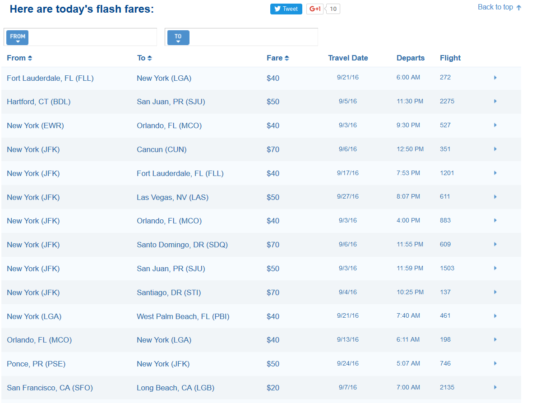Expand the JFK to Cancun row arrow
Viewport: 550px width, 403px height.
[x=495, y=149]
